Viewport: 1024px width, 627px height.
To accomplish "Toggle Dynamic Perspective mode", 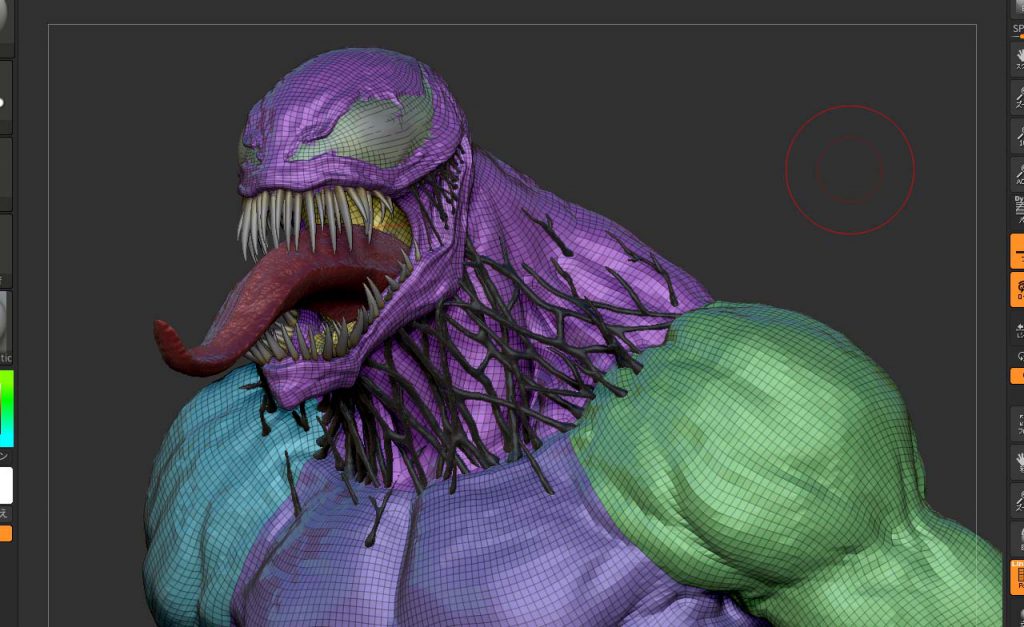I will click(x=1017, y=211).
